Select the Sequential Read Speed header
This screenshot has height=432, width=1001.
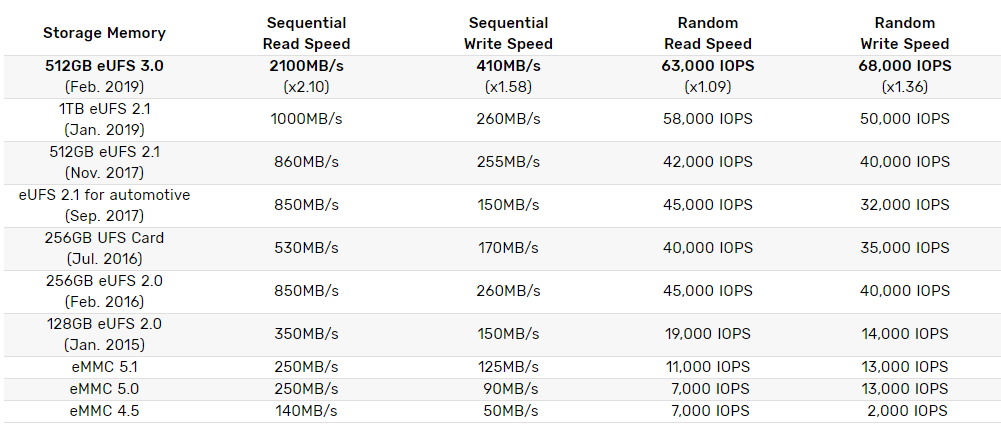point(306,33)
